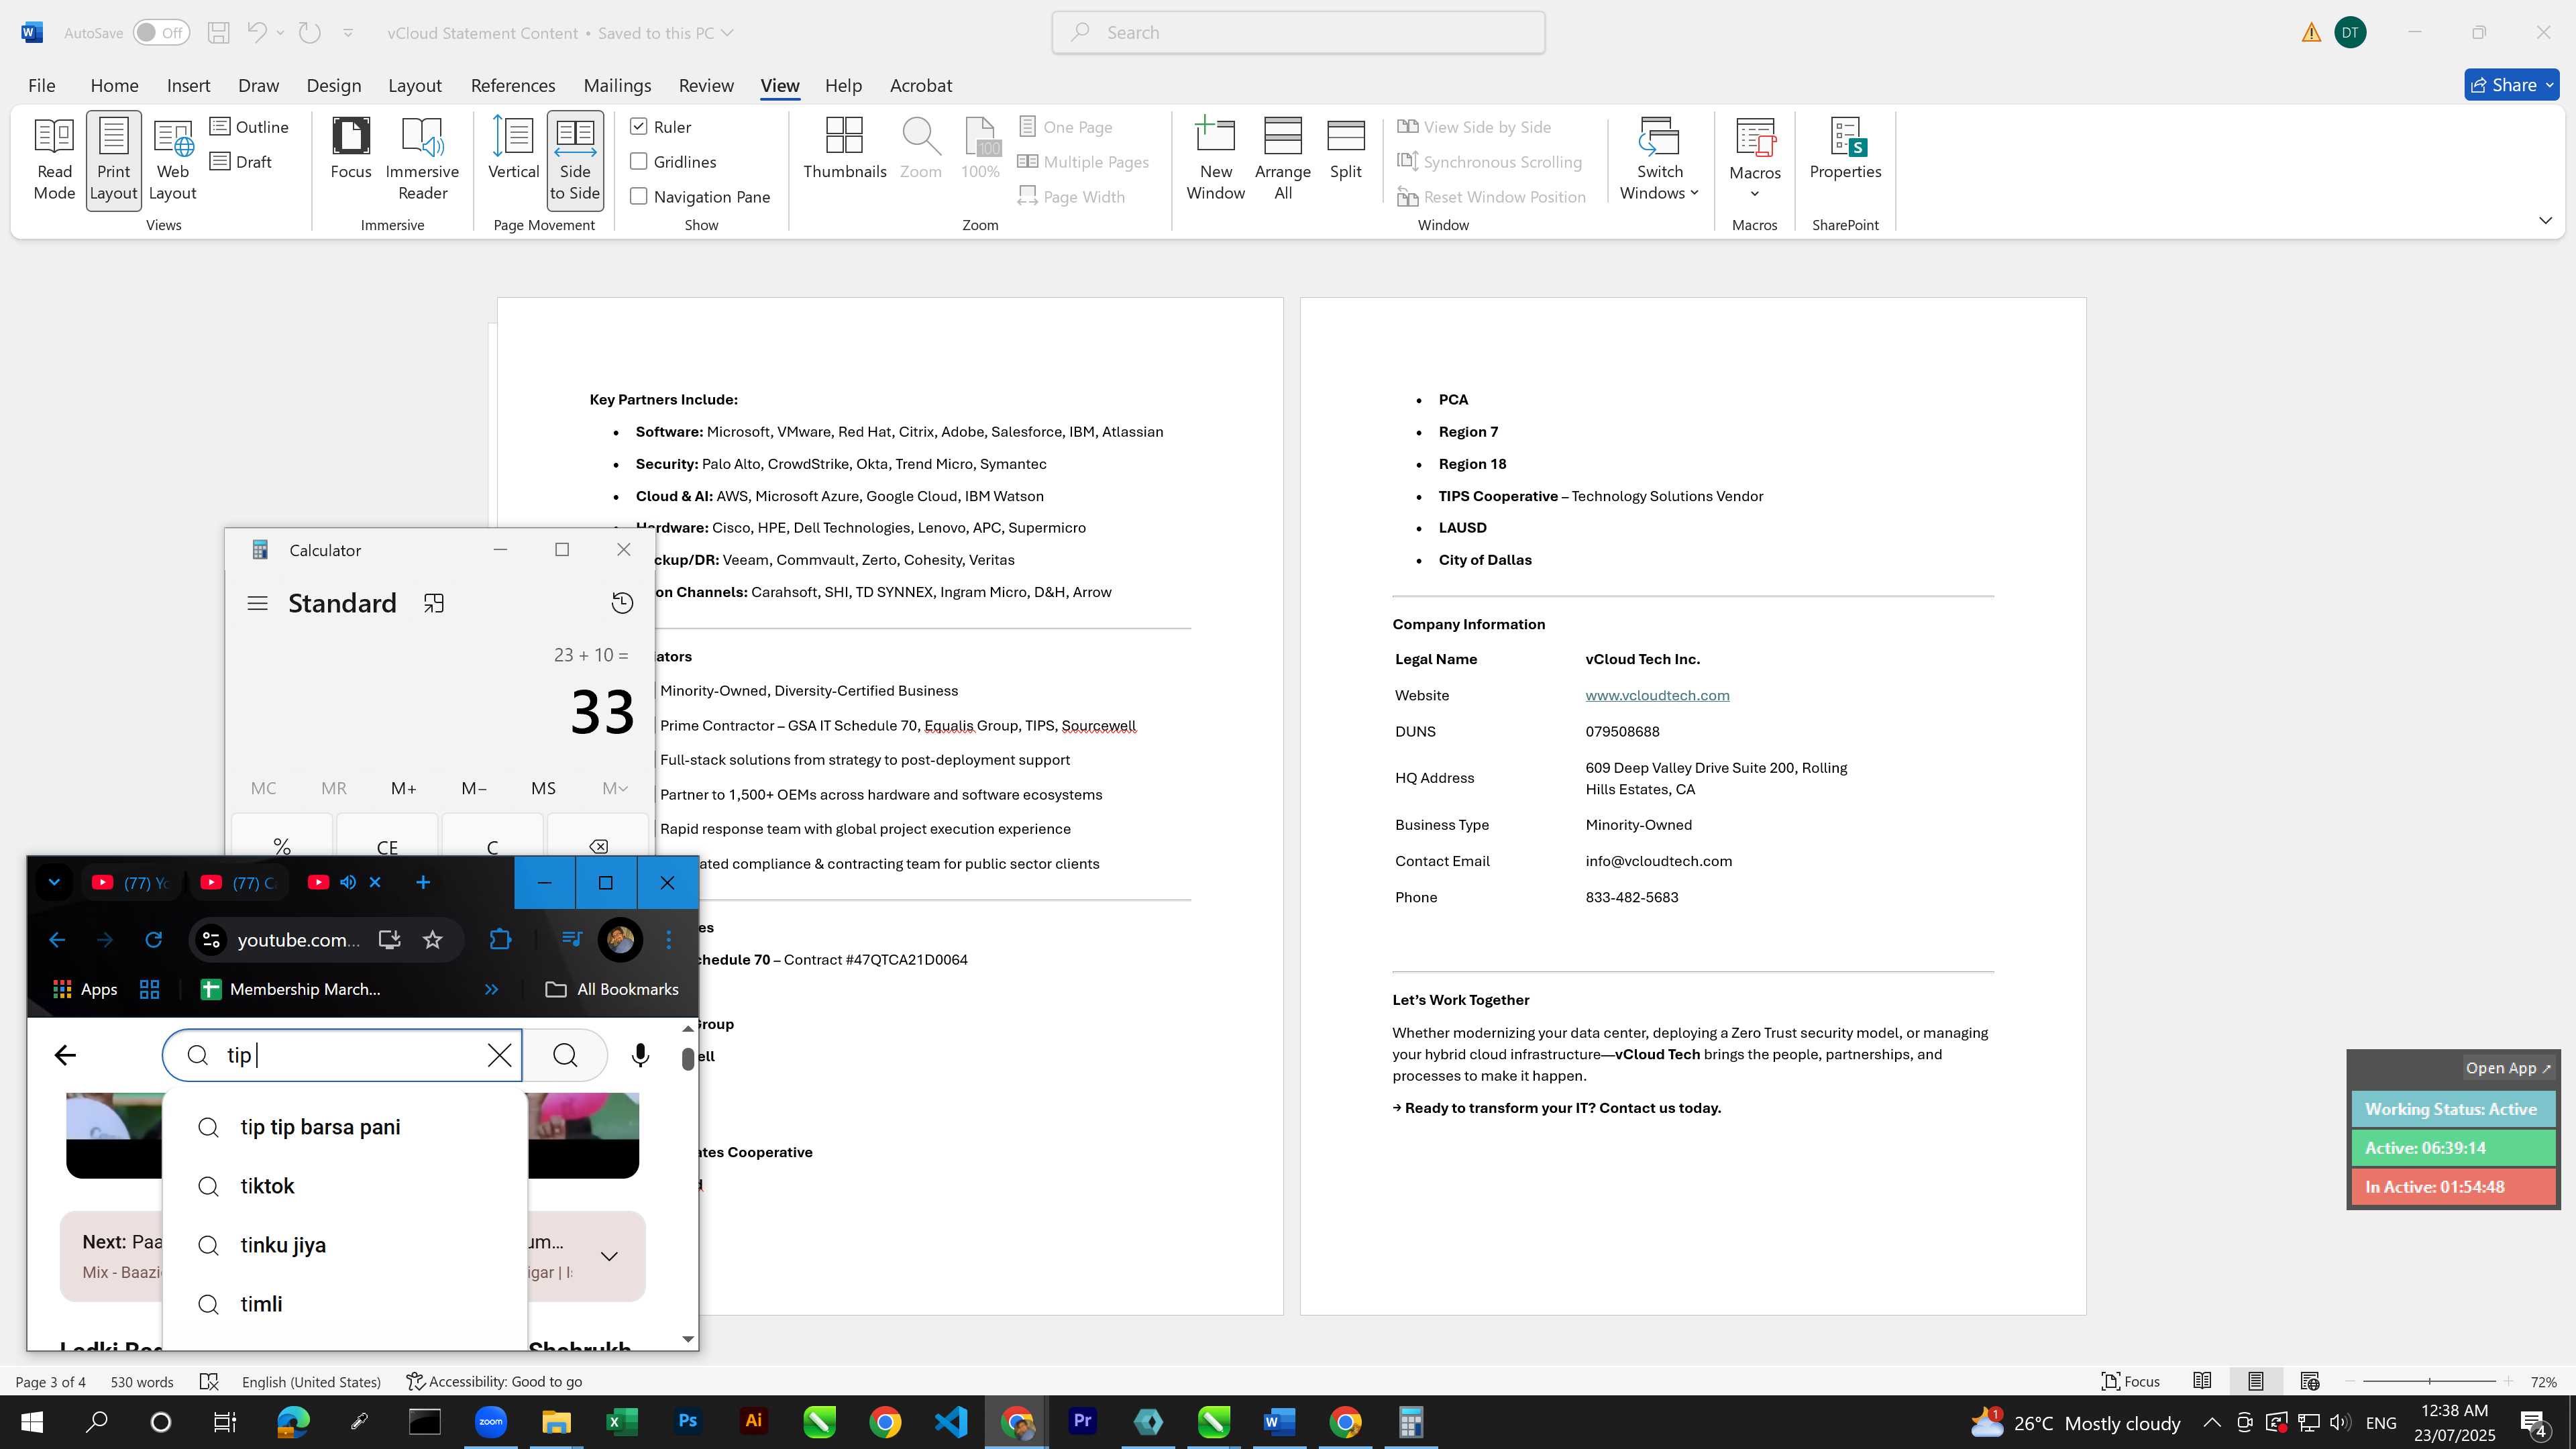Show more bookmarks via double chevron
The image size is (2576, 1449).
tap(491, 989)
